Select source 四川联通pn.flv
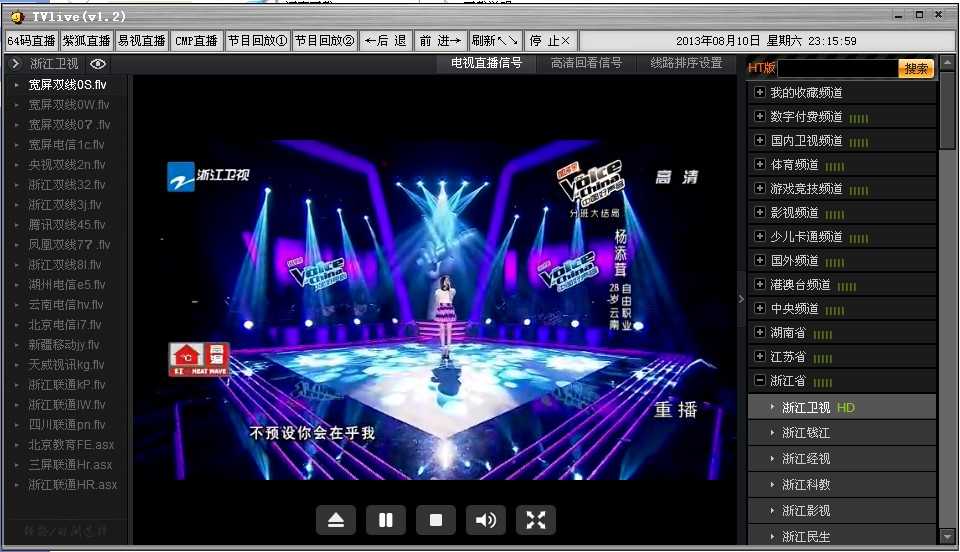960x552 pixels. pos(66,425)
